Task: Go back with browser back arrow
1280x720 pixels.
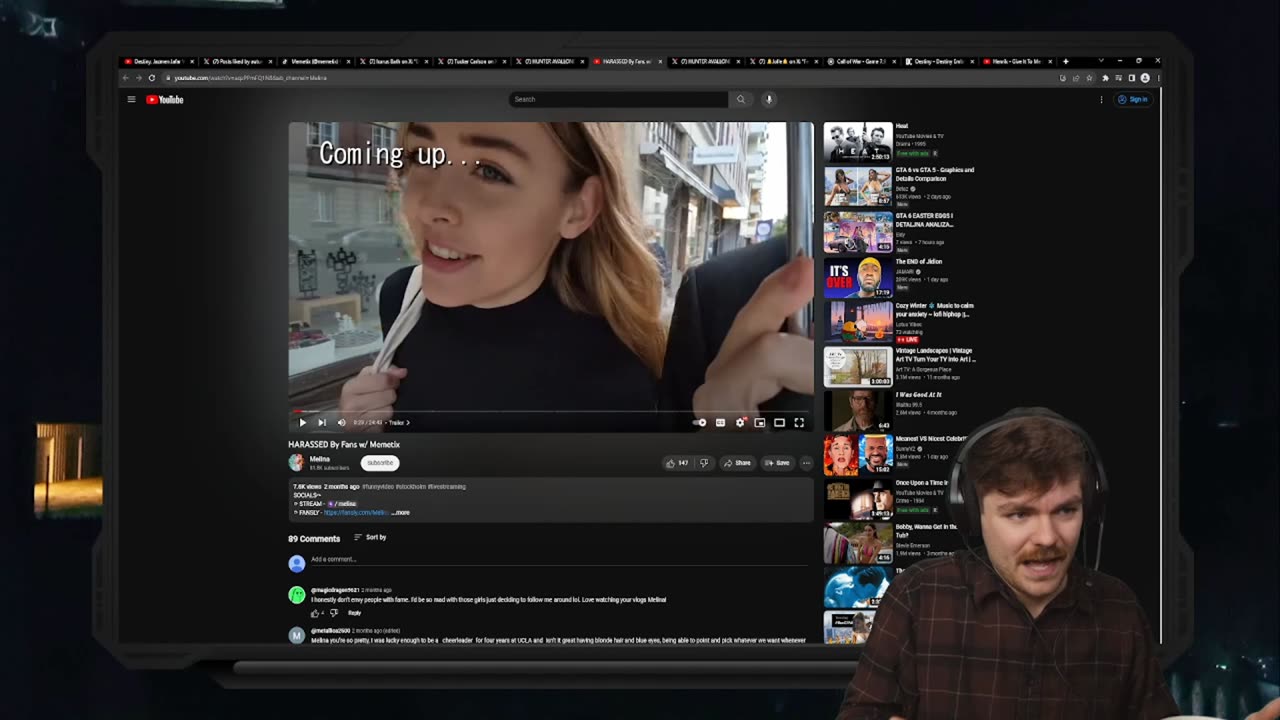Action: coord(126,78)
